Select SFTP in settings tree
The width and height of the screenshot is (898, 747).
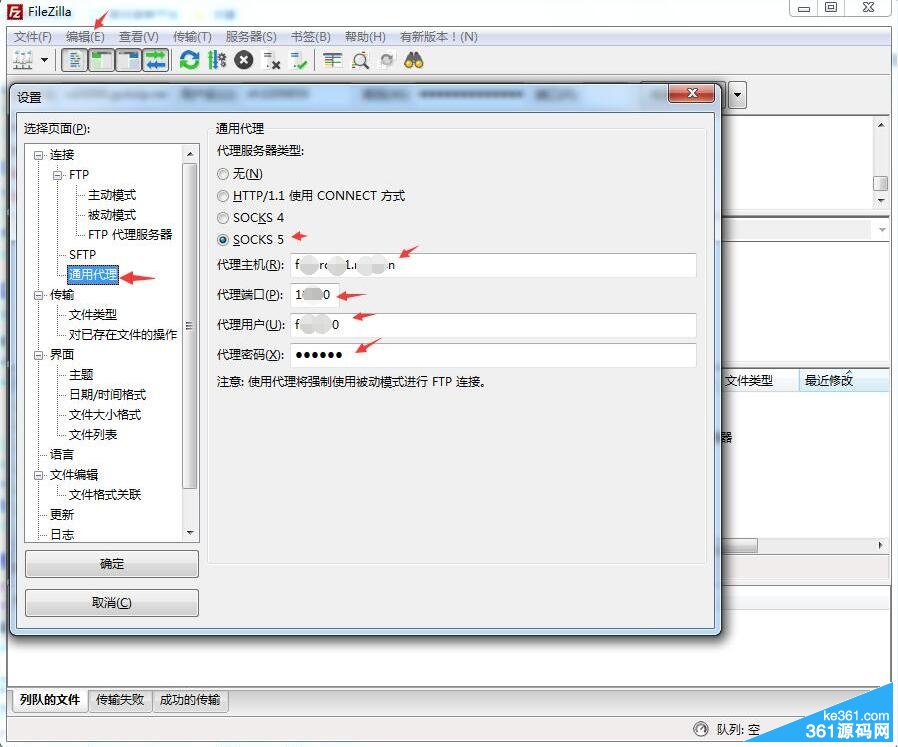tap(82, 254)
